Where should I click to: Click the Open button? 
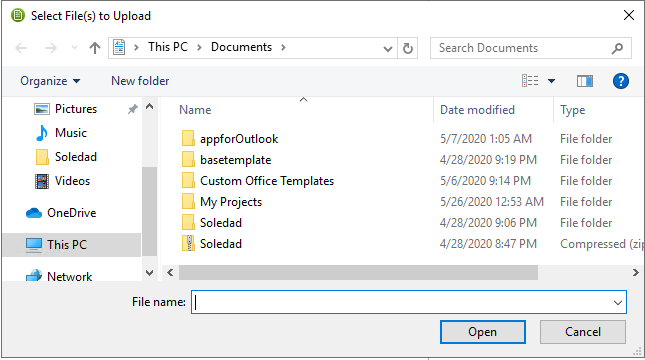click(x=483, y=332)
